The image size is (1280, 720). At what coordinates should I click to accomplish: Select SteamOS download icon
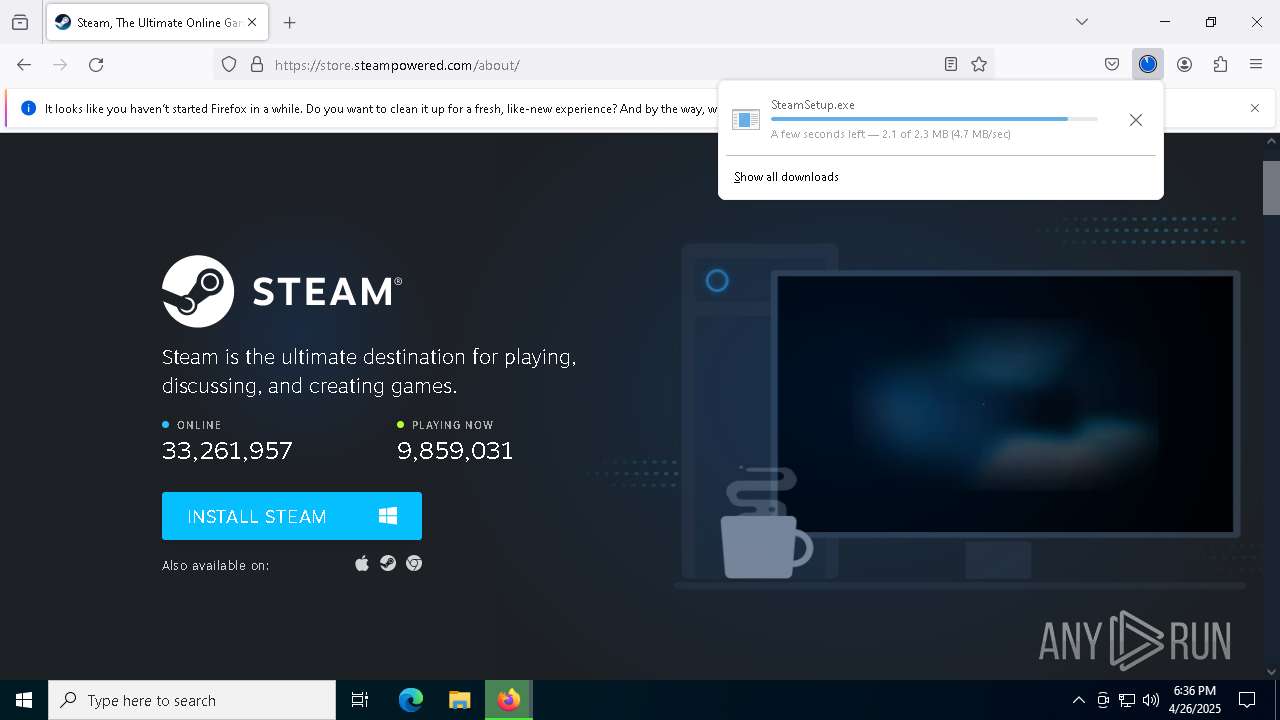tap(388, 564)
